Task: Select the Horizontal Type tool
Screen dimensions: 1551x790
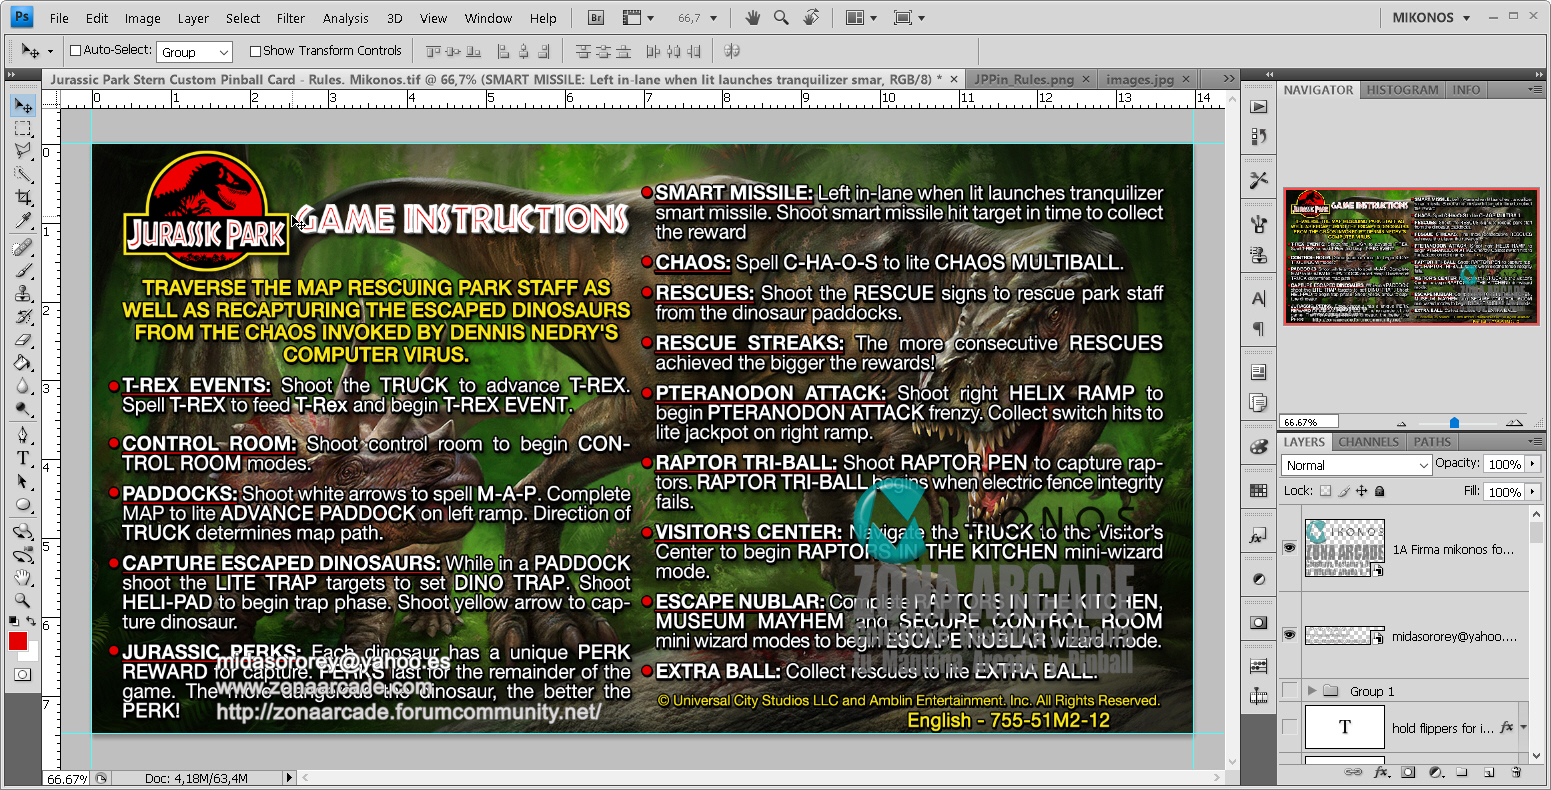Action: [23, 458]
